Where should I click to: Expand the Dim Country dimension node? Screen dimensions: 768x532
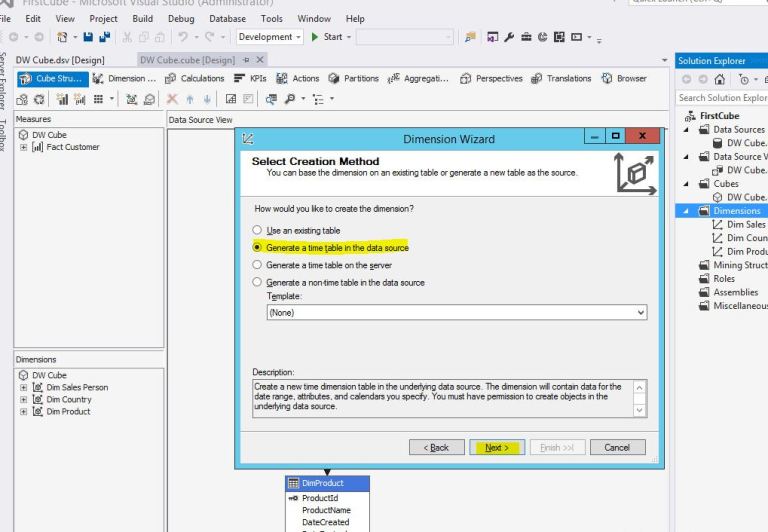tap(23, 399)
